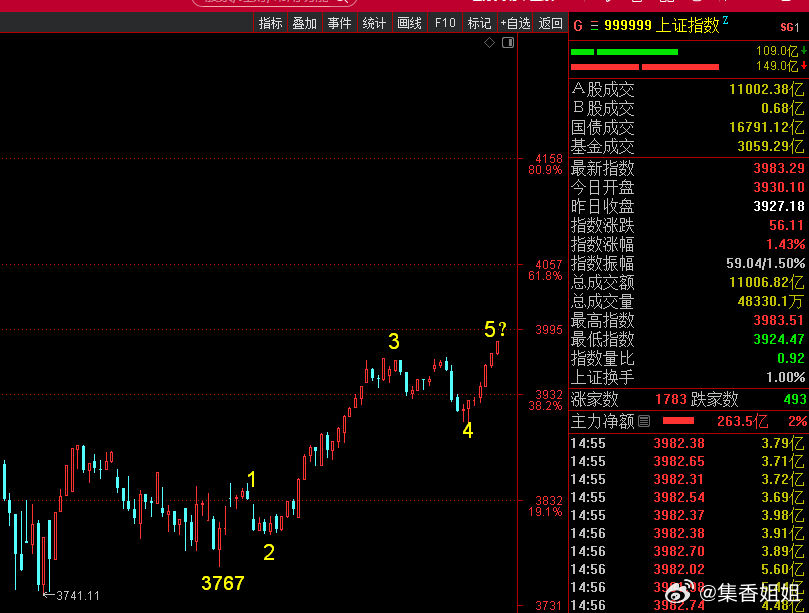
Task: Click the 3995 price level label
Action: click(x=549, y=330)
